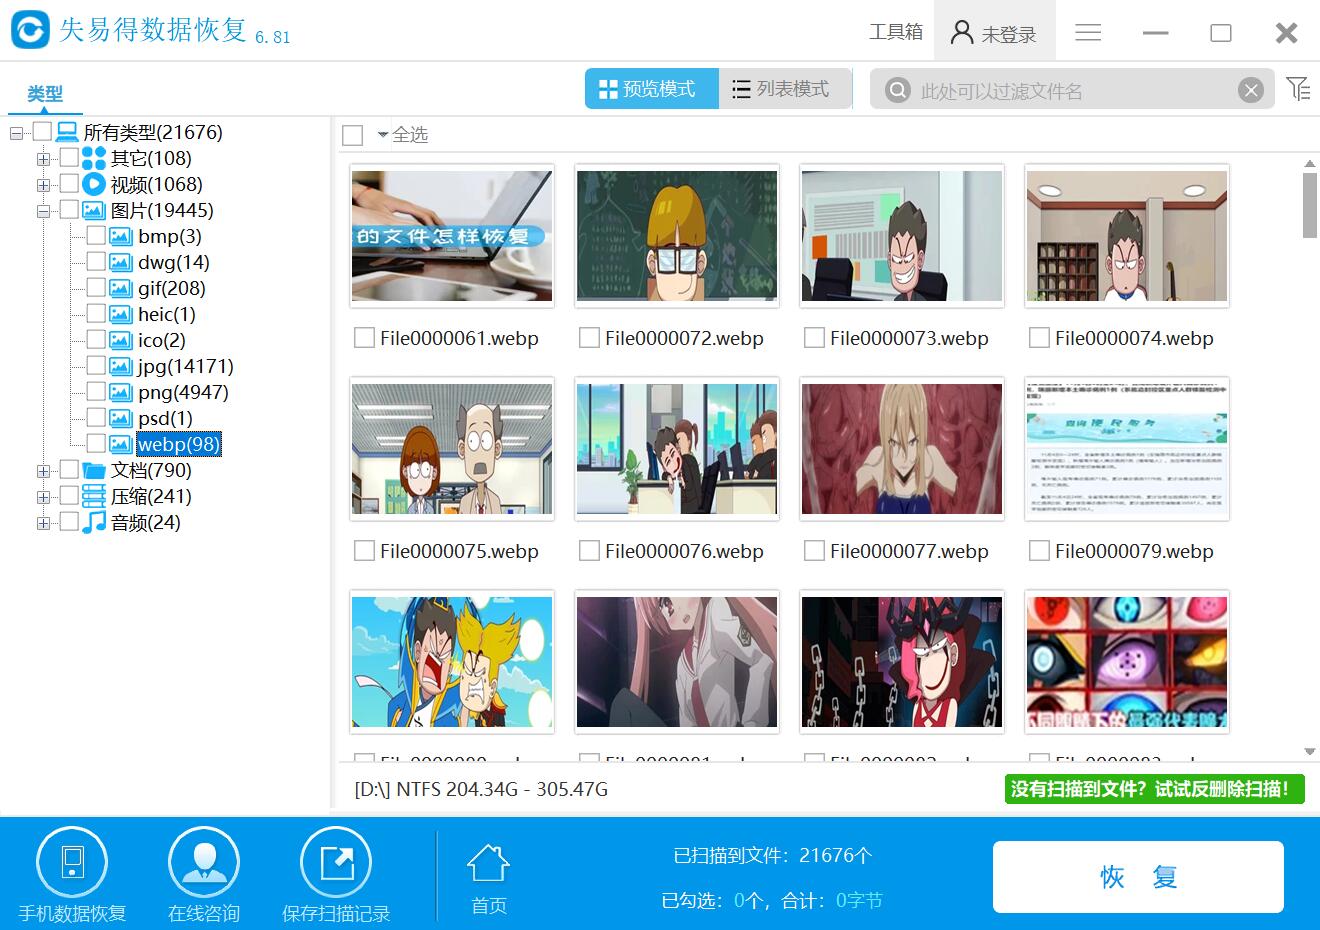
Task: Expand the 视频(1068) node
Action: [x=43, y=185]
